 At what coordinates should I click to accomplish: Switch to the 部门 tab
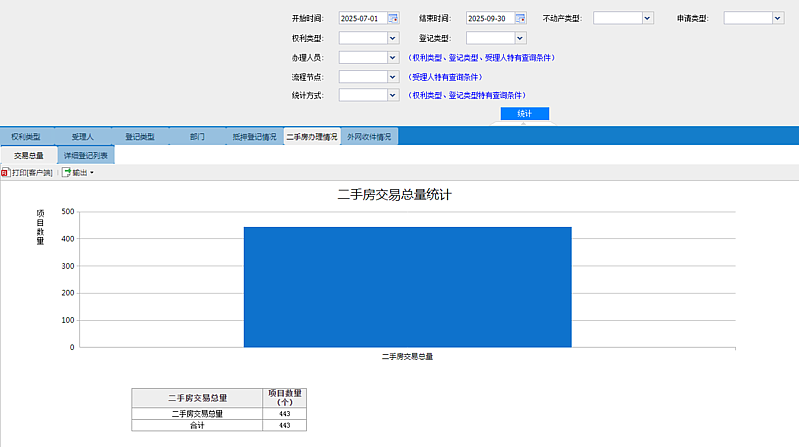click(197, 137)
